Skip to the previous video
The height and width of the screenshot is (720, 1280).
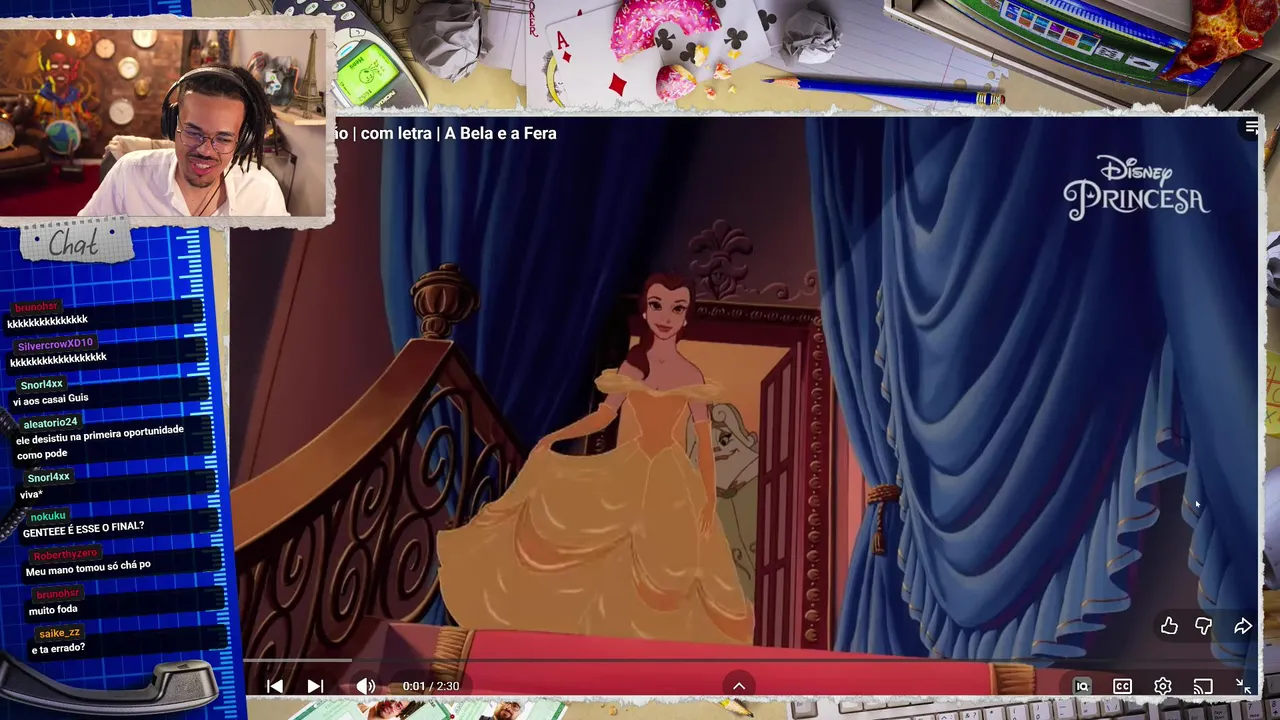pos(275,686)
